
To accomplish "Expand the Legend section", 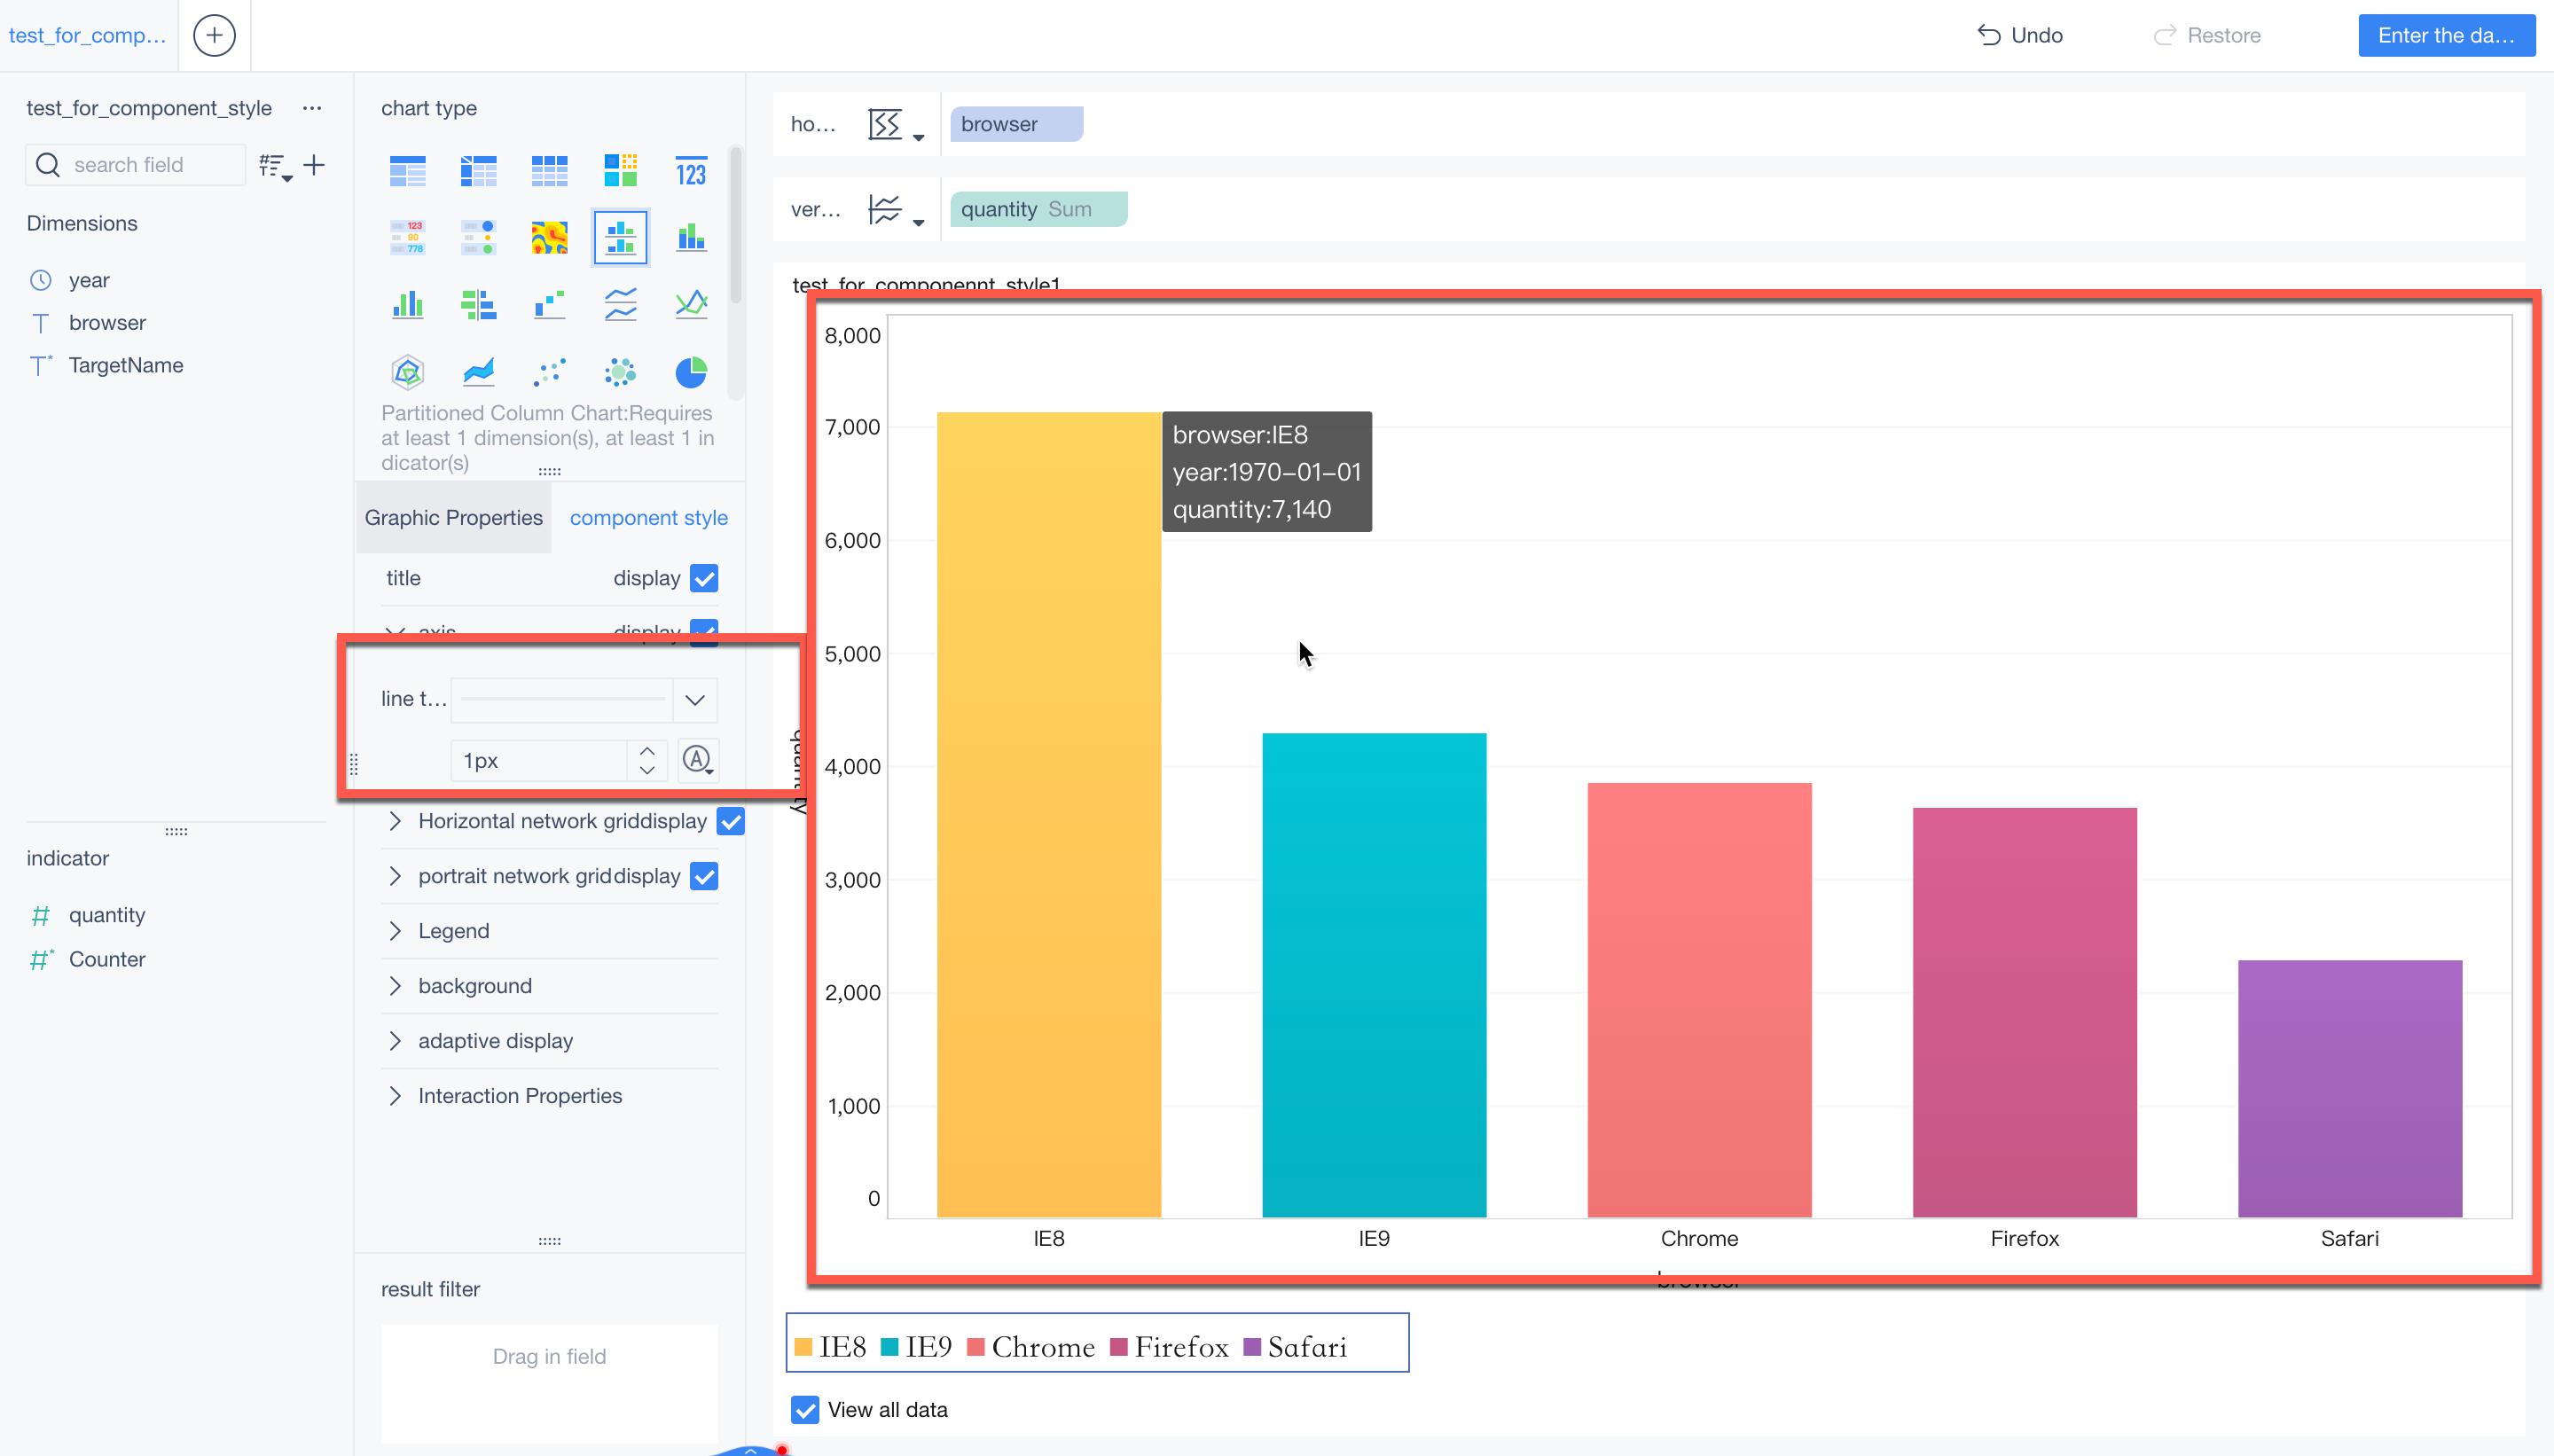I will pos(395,931).
